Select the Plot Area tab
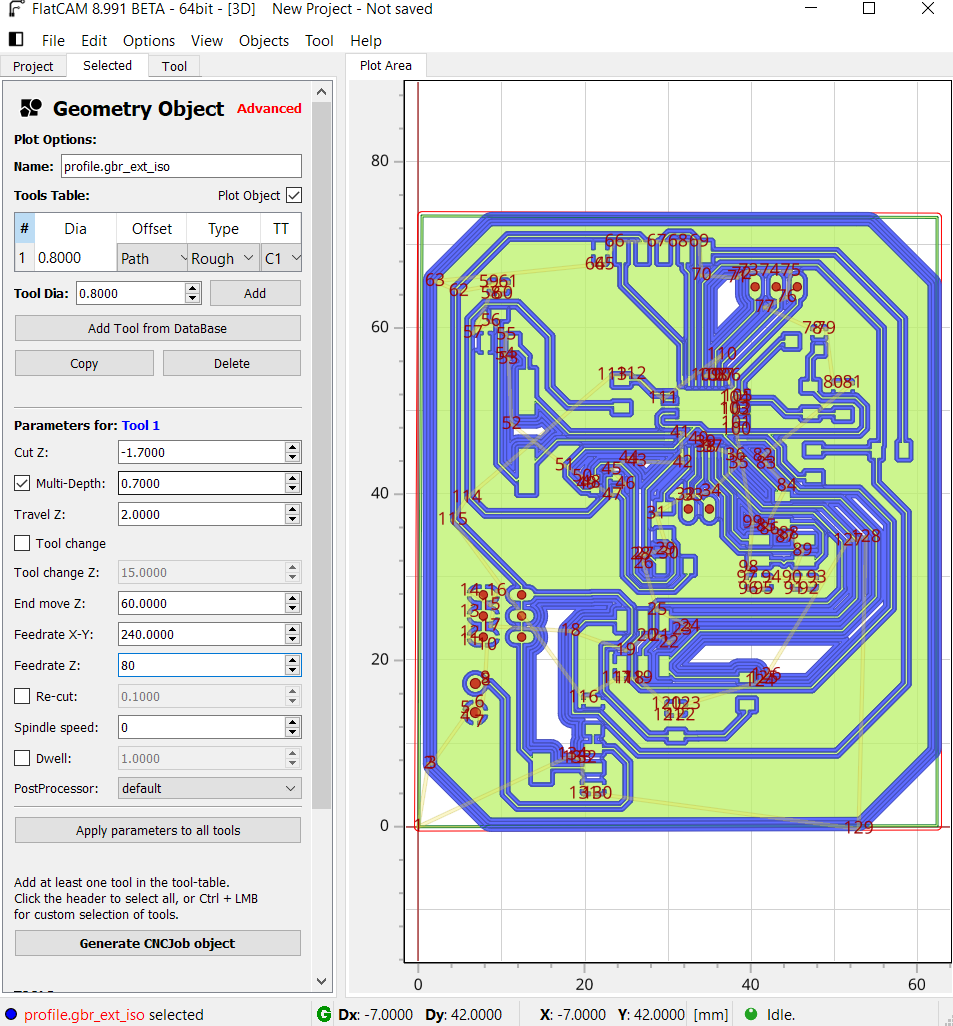This screenshot has width=953, height=1026. [386, 65]
